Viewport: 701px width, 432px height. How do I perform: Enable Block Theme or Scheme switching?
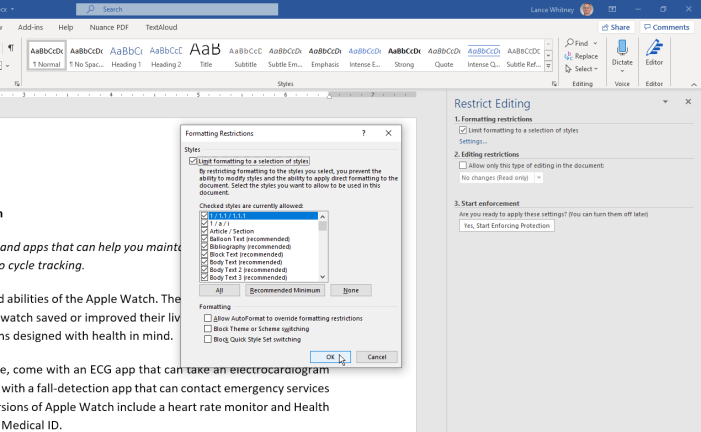(x=207, y=329)
